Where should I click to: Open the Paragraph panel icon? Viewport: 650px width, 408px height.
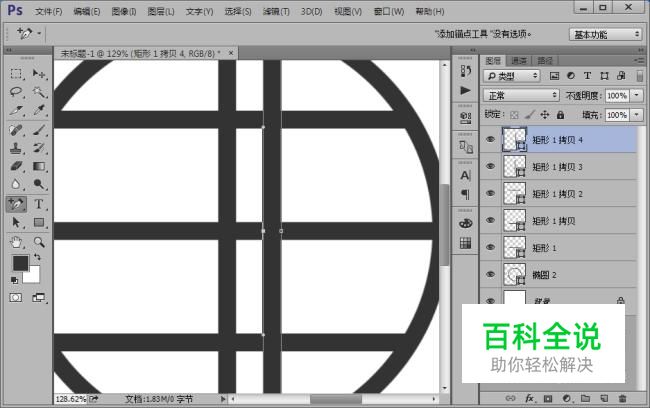(x=466, y=194)
